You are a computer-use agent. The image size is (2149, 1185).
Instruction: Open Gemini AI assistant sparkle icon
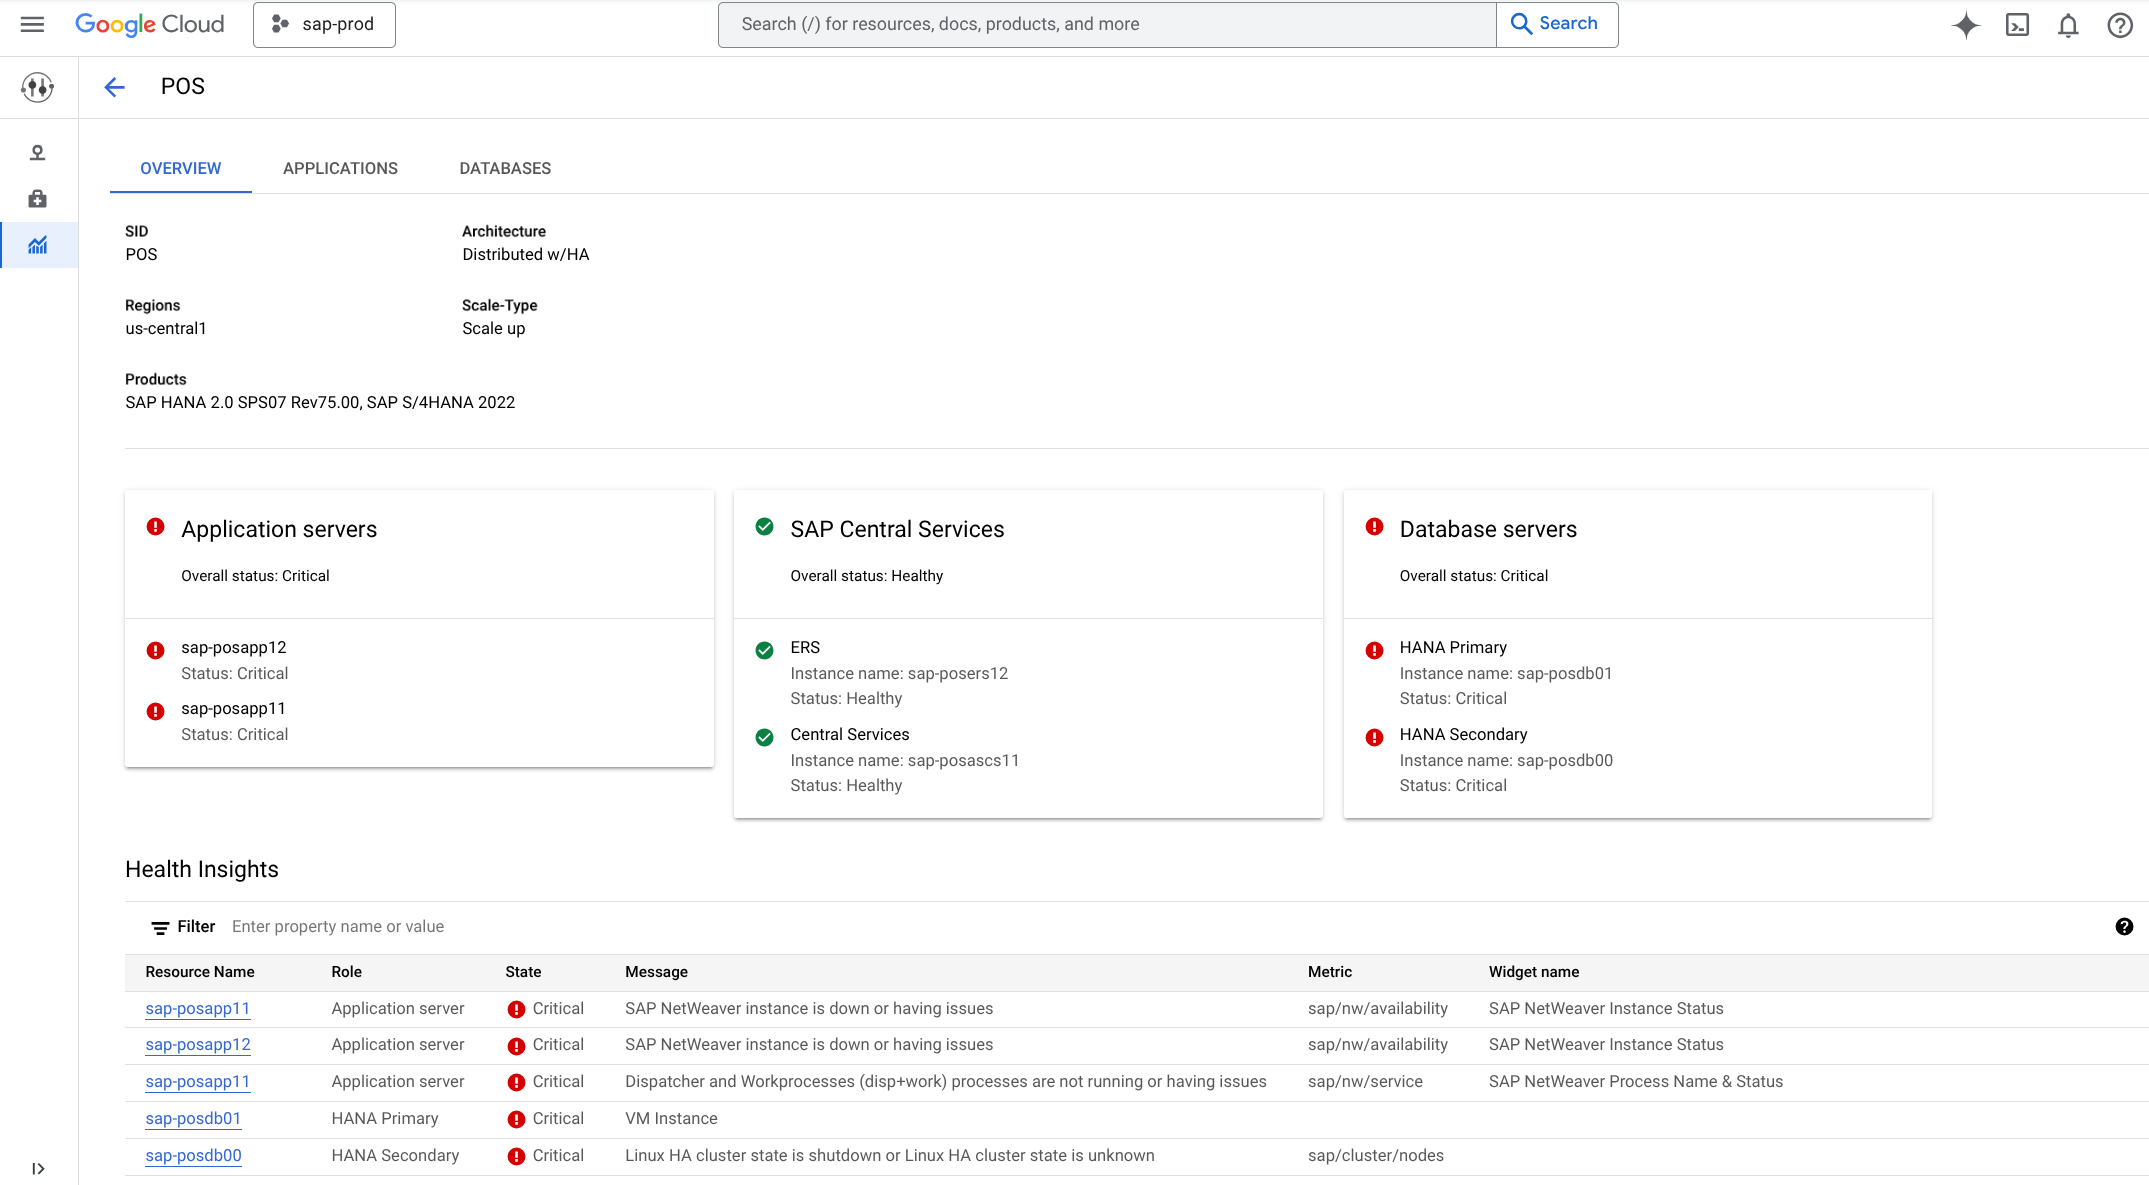point(1966,25)
